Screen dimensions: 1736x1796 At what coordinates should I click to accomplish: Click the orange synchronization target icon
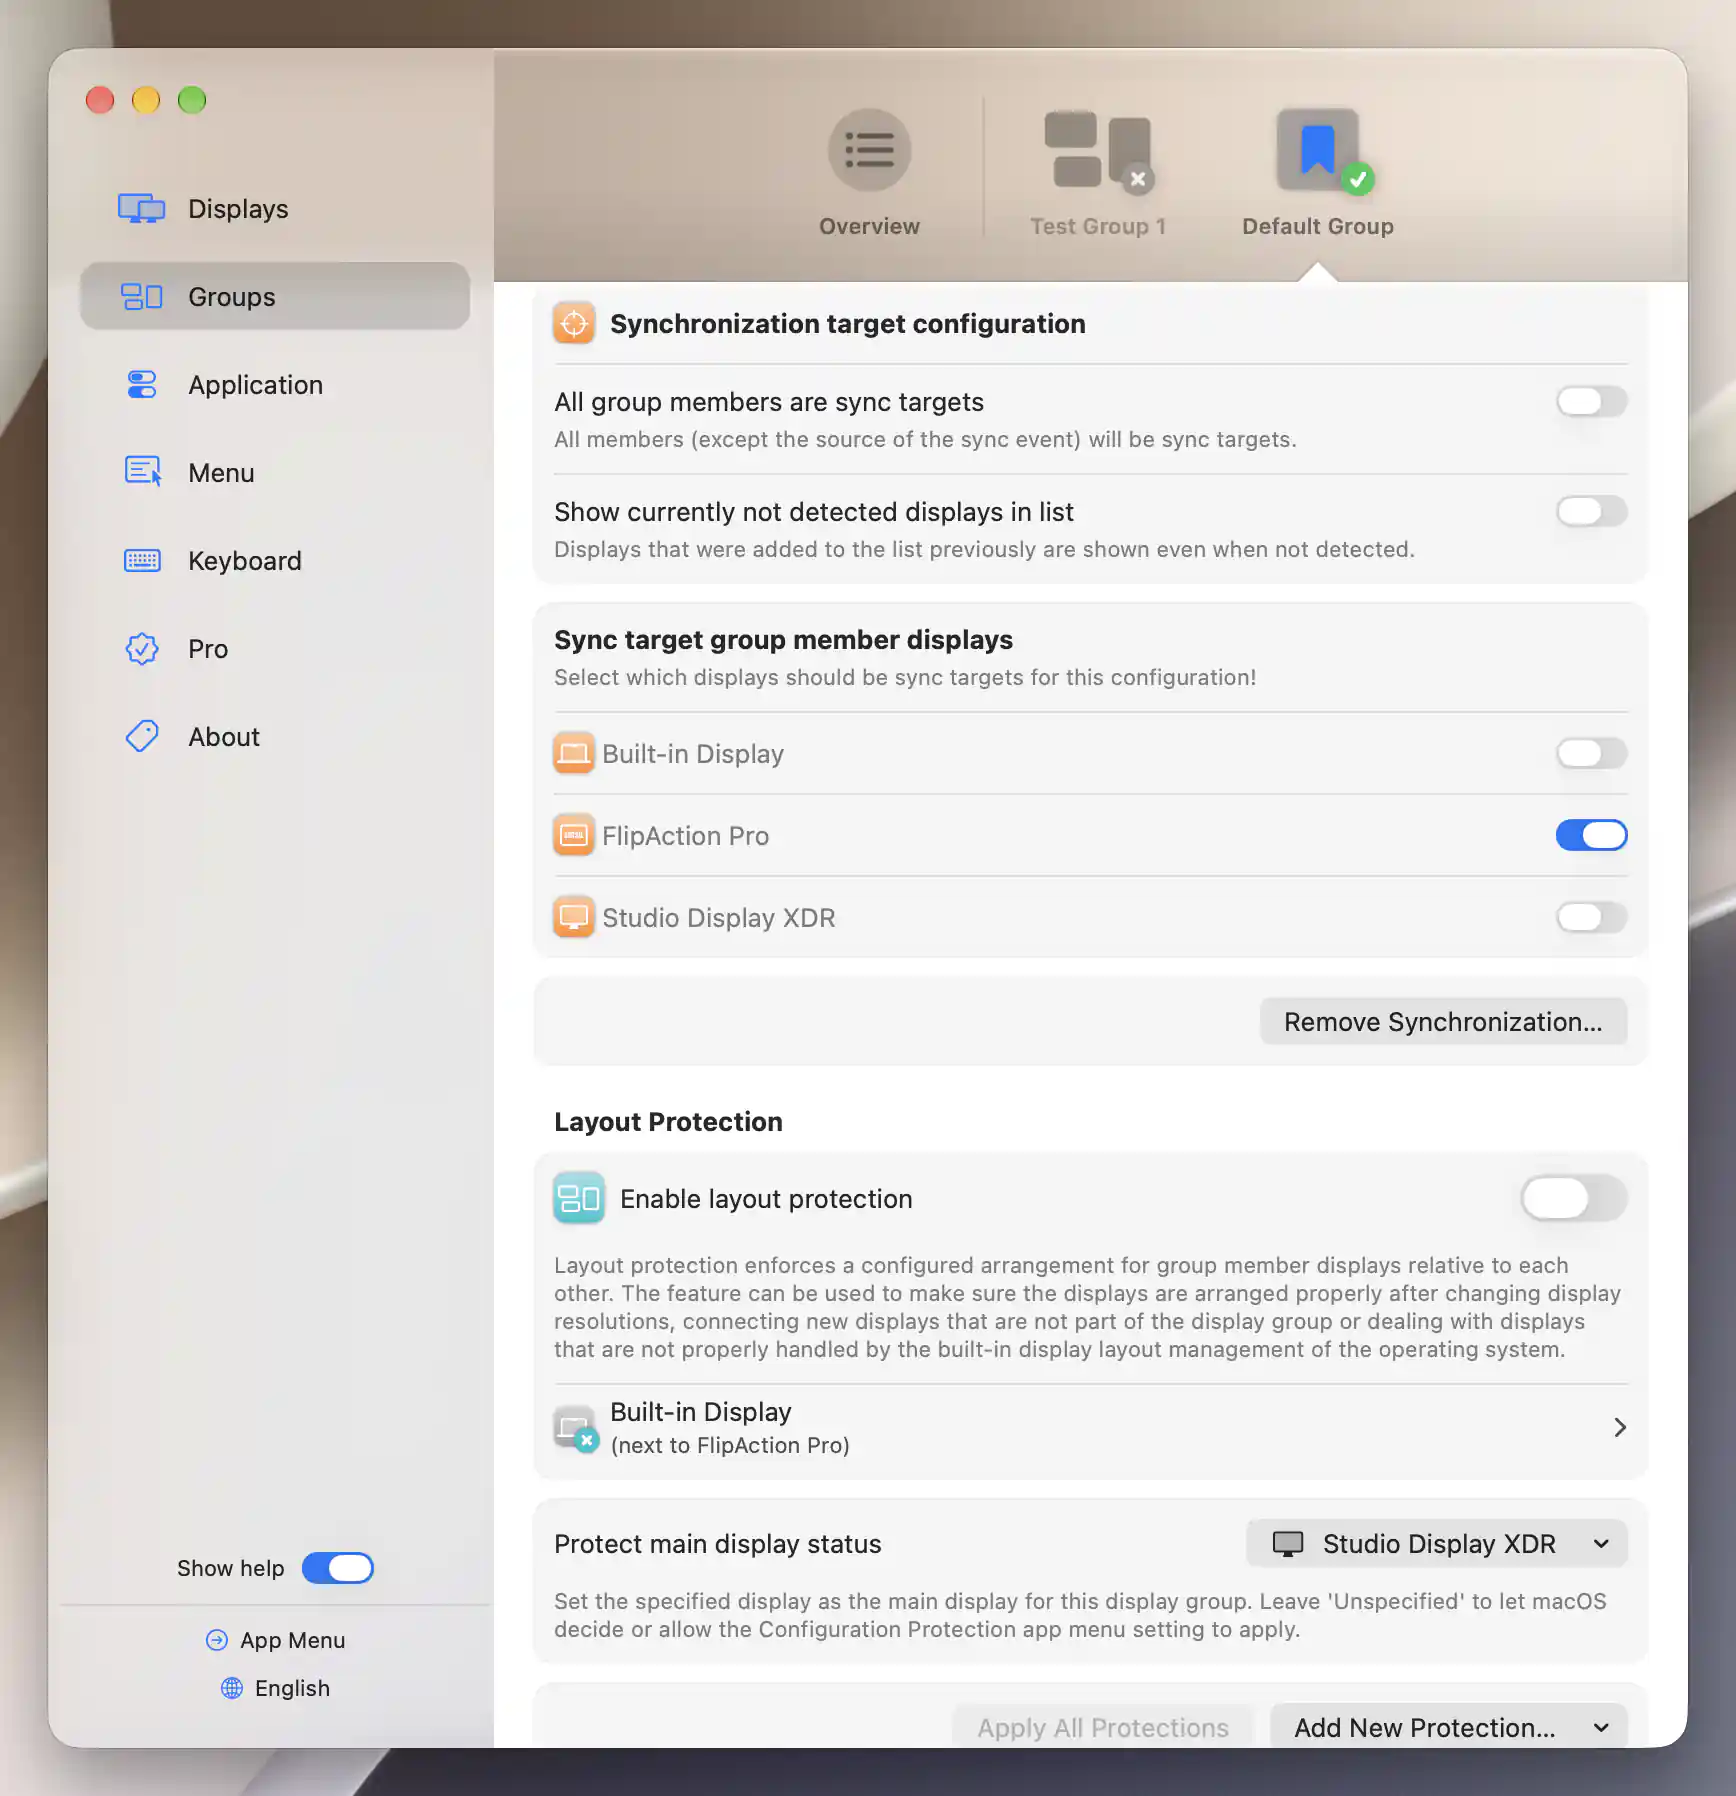coord(574,323)
